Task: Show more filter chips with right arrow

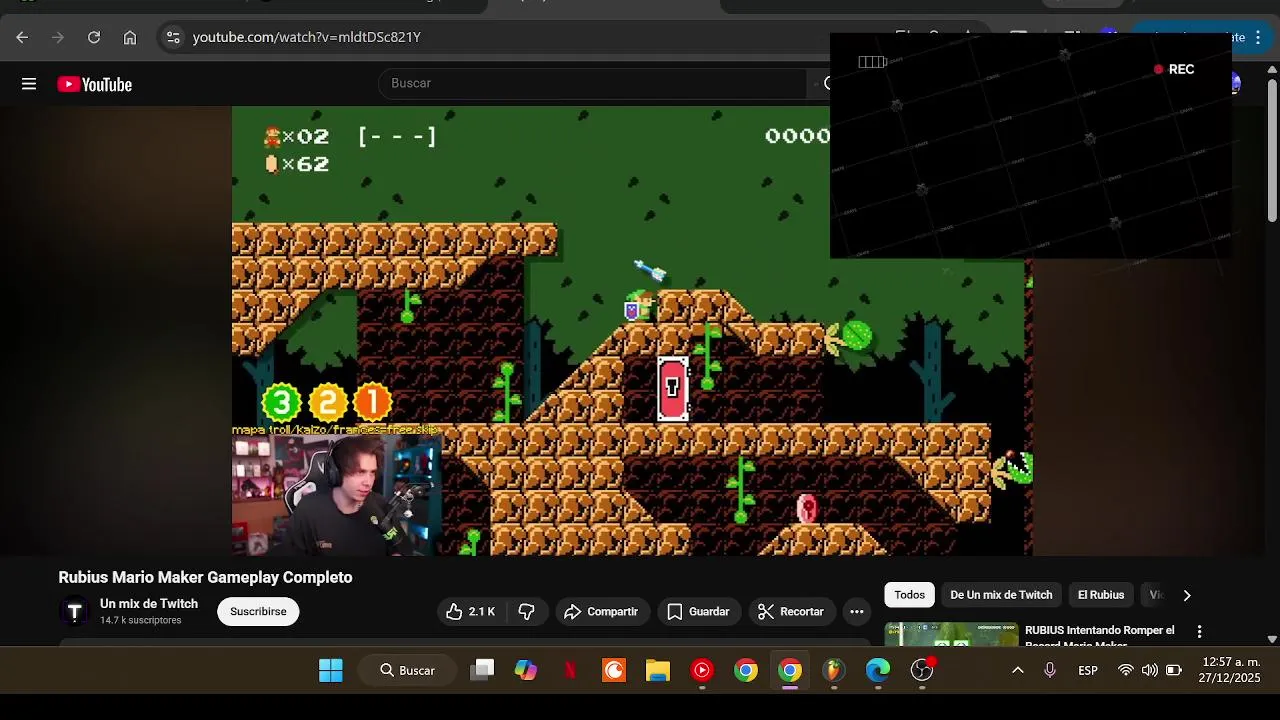Action: (1187, 595)
